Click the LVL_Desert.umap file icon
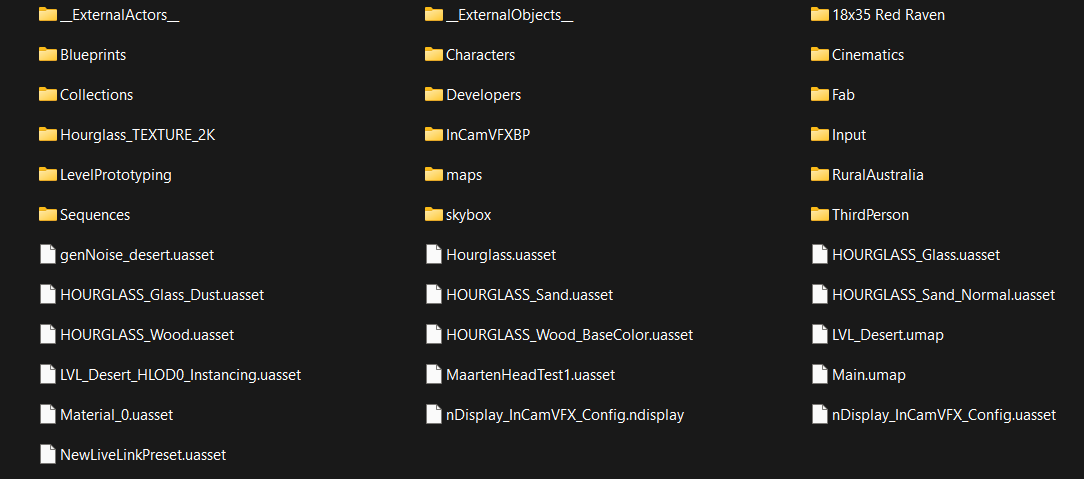The height and width of the screenshot is (479, 1084). 820,335
